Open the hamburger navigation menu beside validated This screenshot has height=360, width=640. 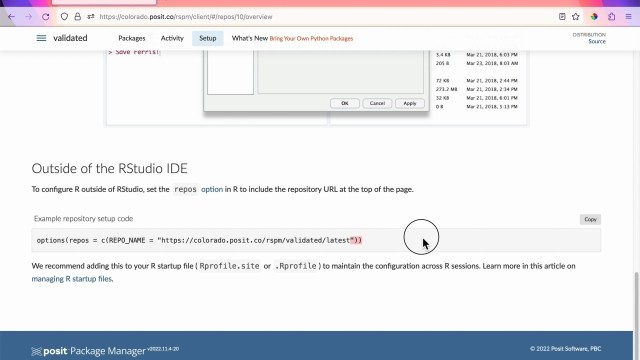(x=41, y=38)
